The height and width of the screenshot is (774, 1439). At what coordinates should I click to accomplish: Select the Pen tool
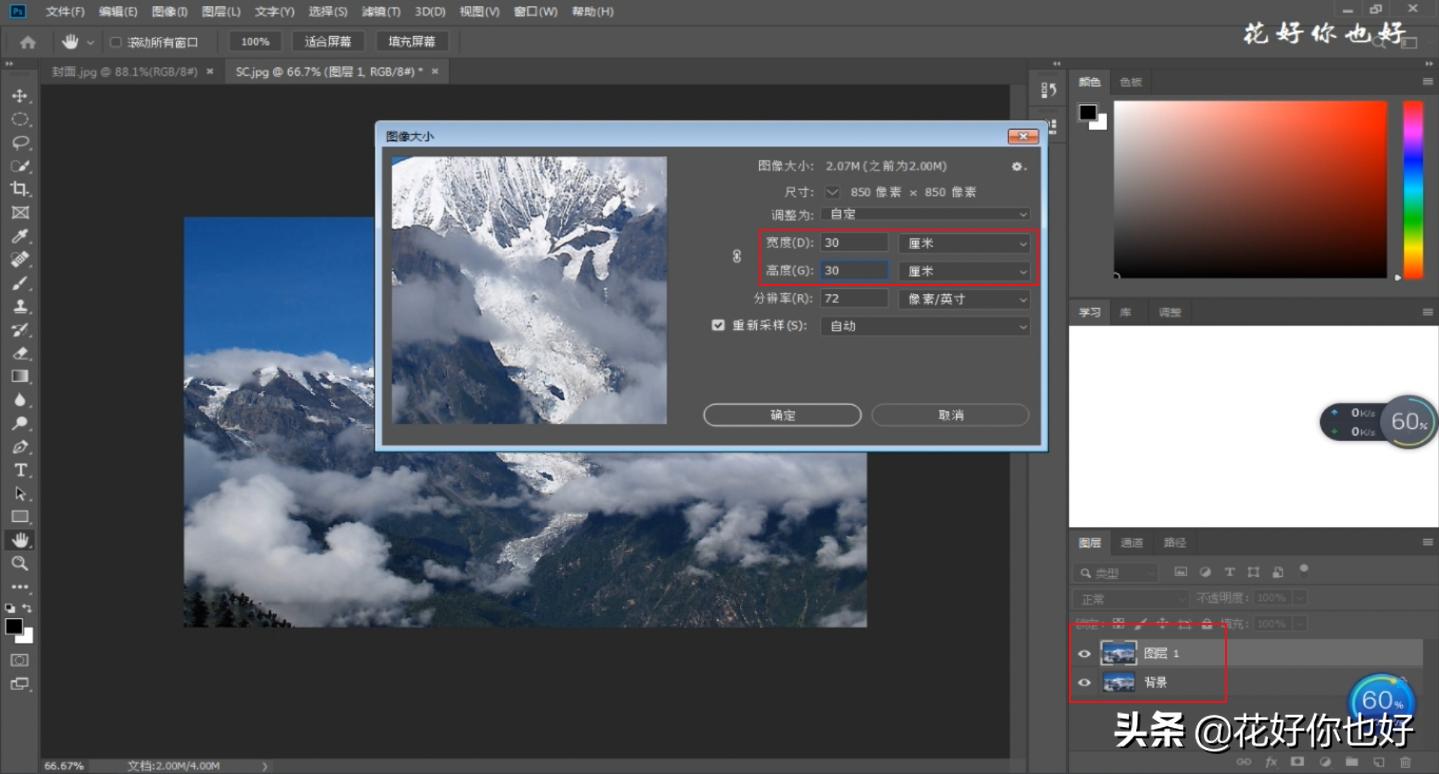pyautogui.click(x=19, y=447)
